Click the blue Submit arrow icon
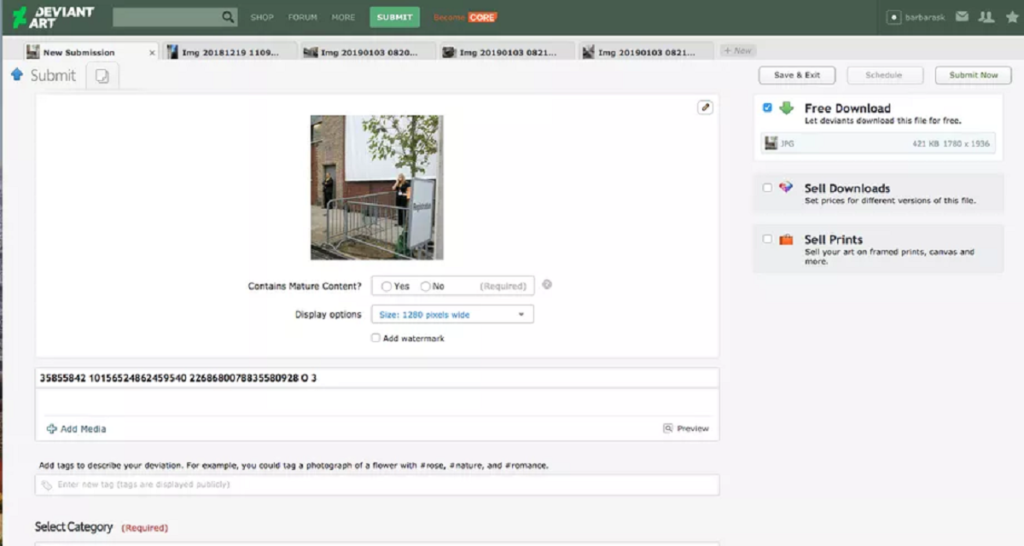Viewport: 1024px width, 546px height. pyautogui.click(x=17, y=75)
